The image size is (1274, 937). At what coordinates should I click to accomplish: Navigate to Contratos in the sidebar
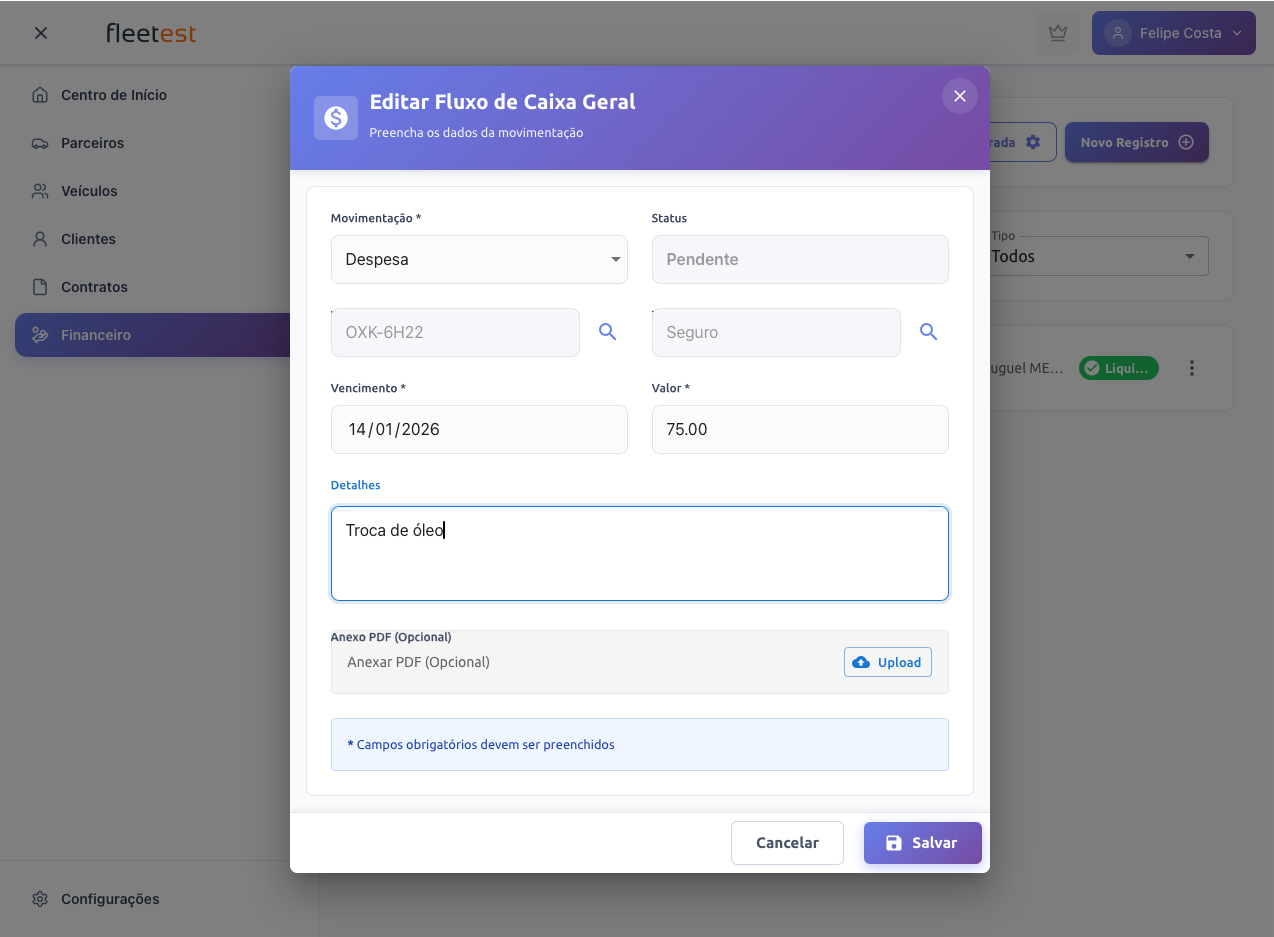95,287
